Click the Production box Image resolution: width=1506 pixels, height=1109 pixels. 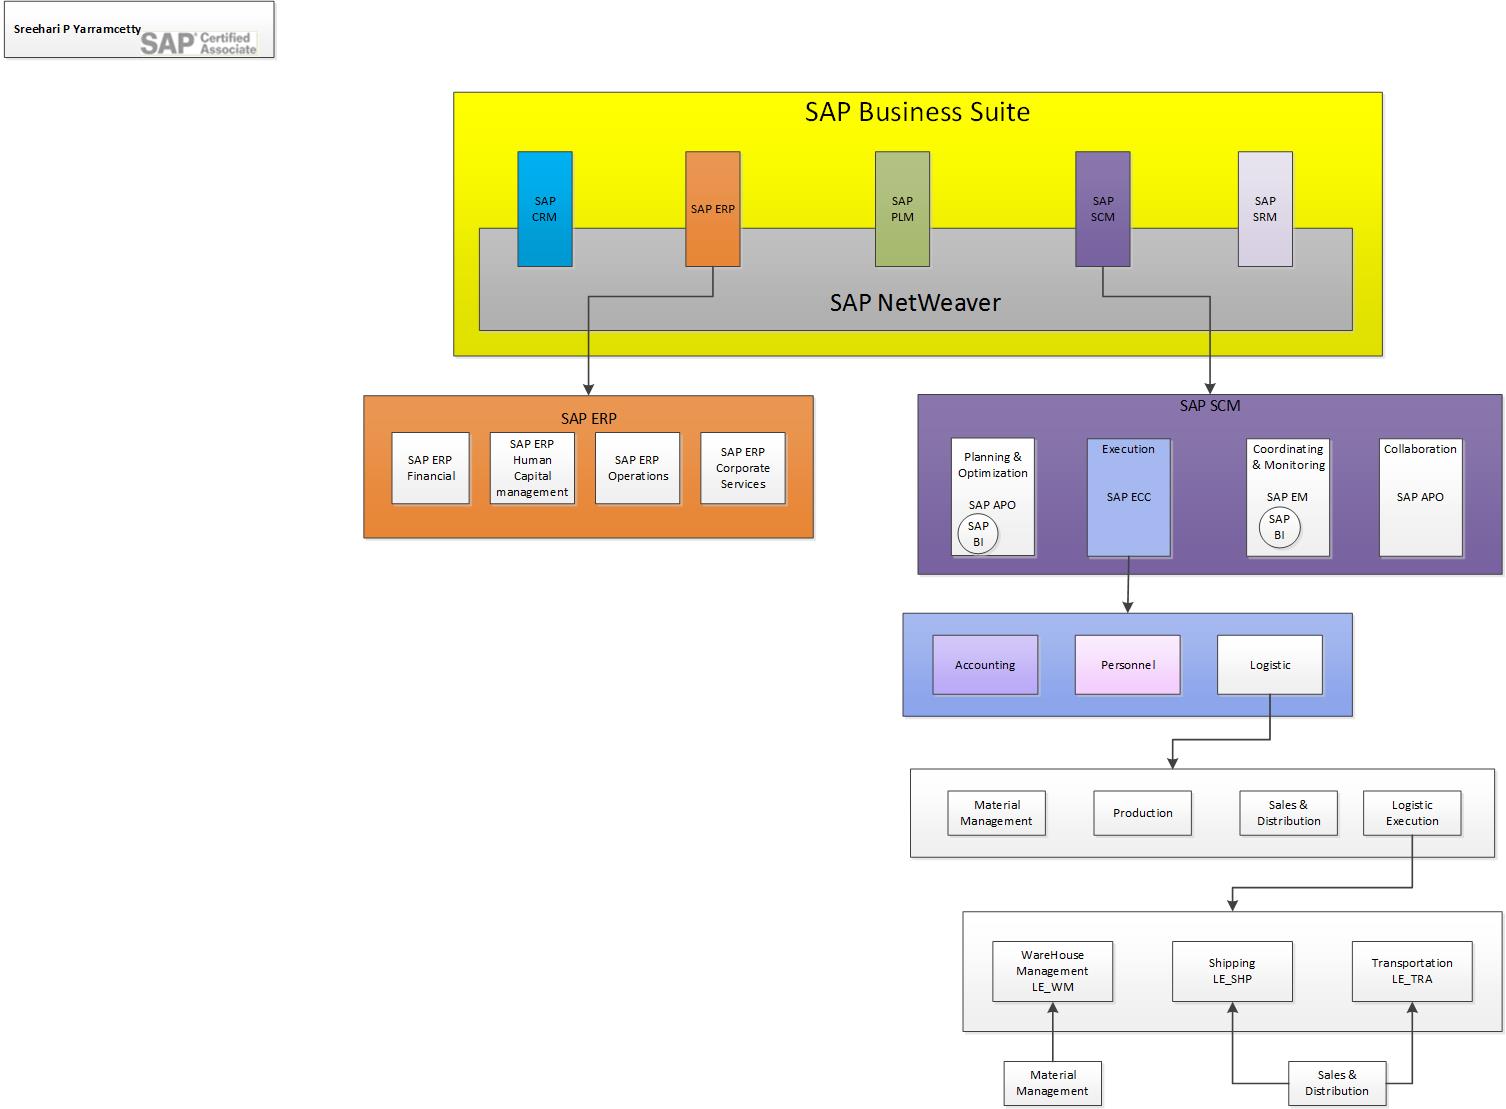pos(1143,813)
